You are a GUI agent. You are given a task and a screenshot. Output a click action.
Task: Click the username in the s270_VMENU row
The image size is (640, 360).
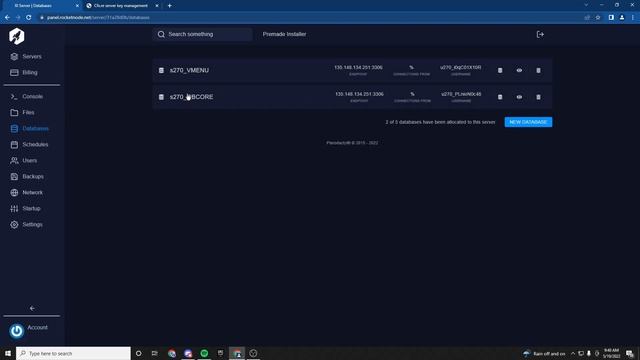(x=461, y=67)
